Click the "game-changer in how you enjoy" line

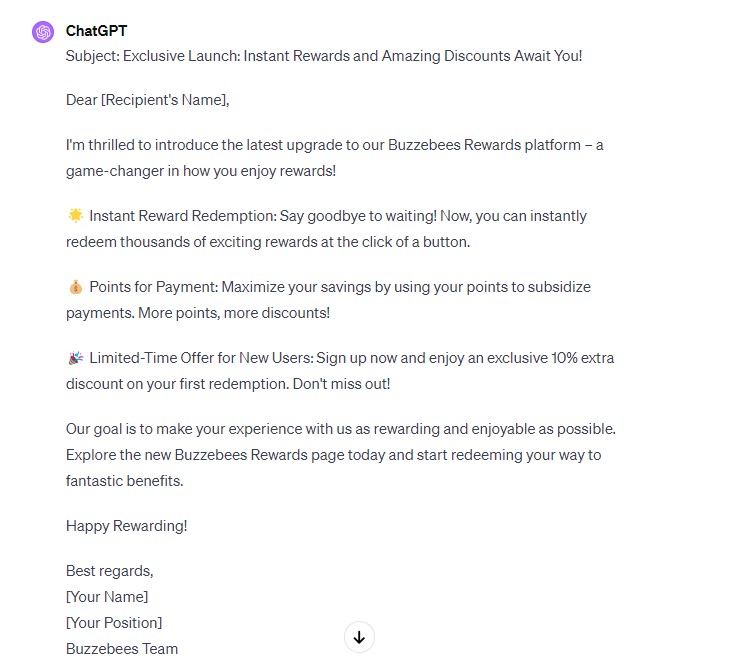[x=201, y=170]
